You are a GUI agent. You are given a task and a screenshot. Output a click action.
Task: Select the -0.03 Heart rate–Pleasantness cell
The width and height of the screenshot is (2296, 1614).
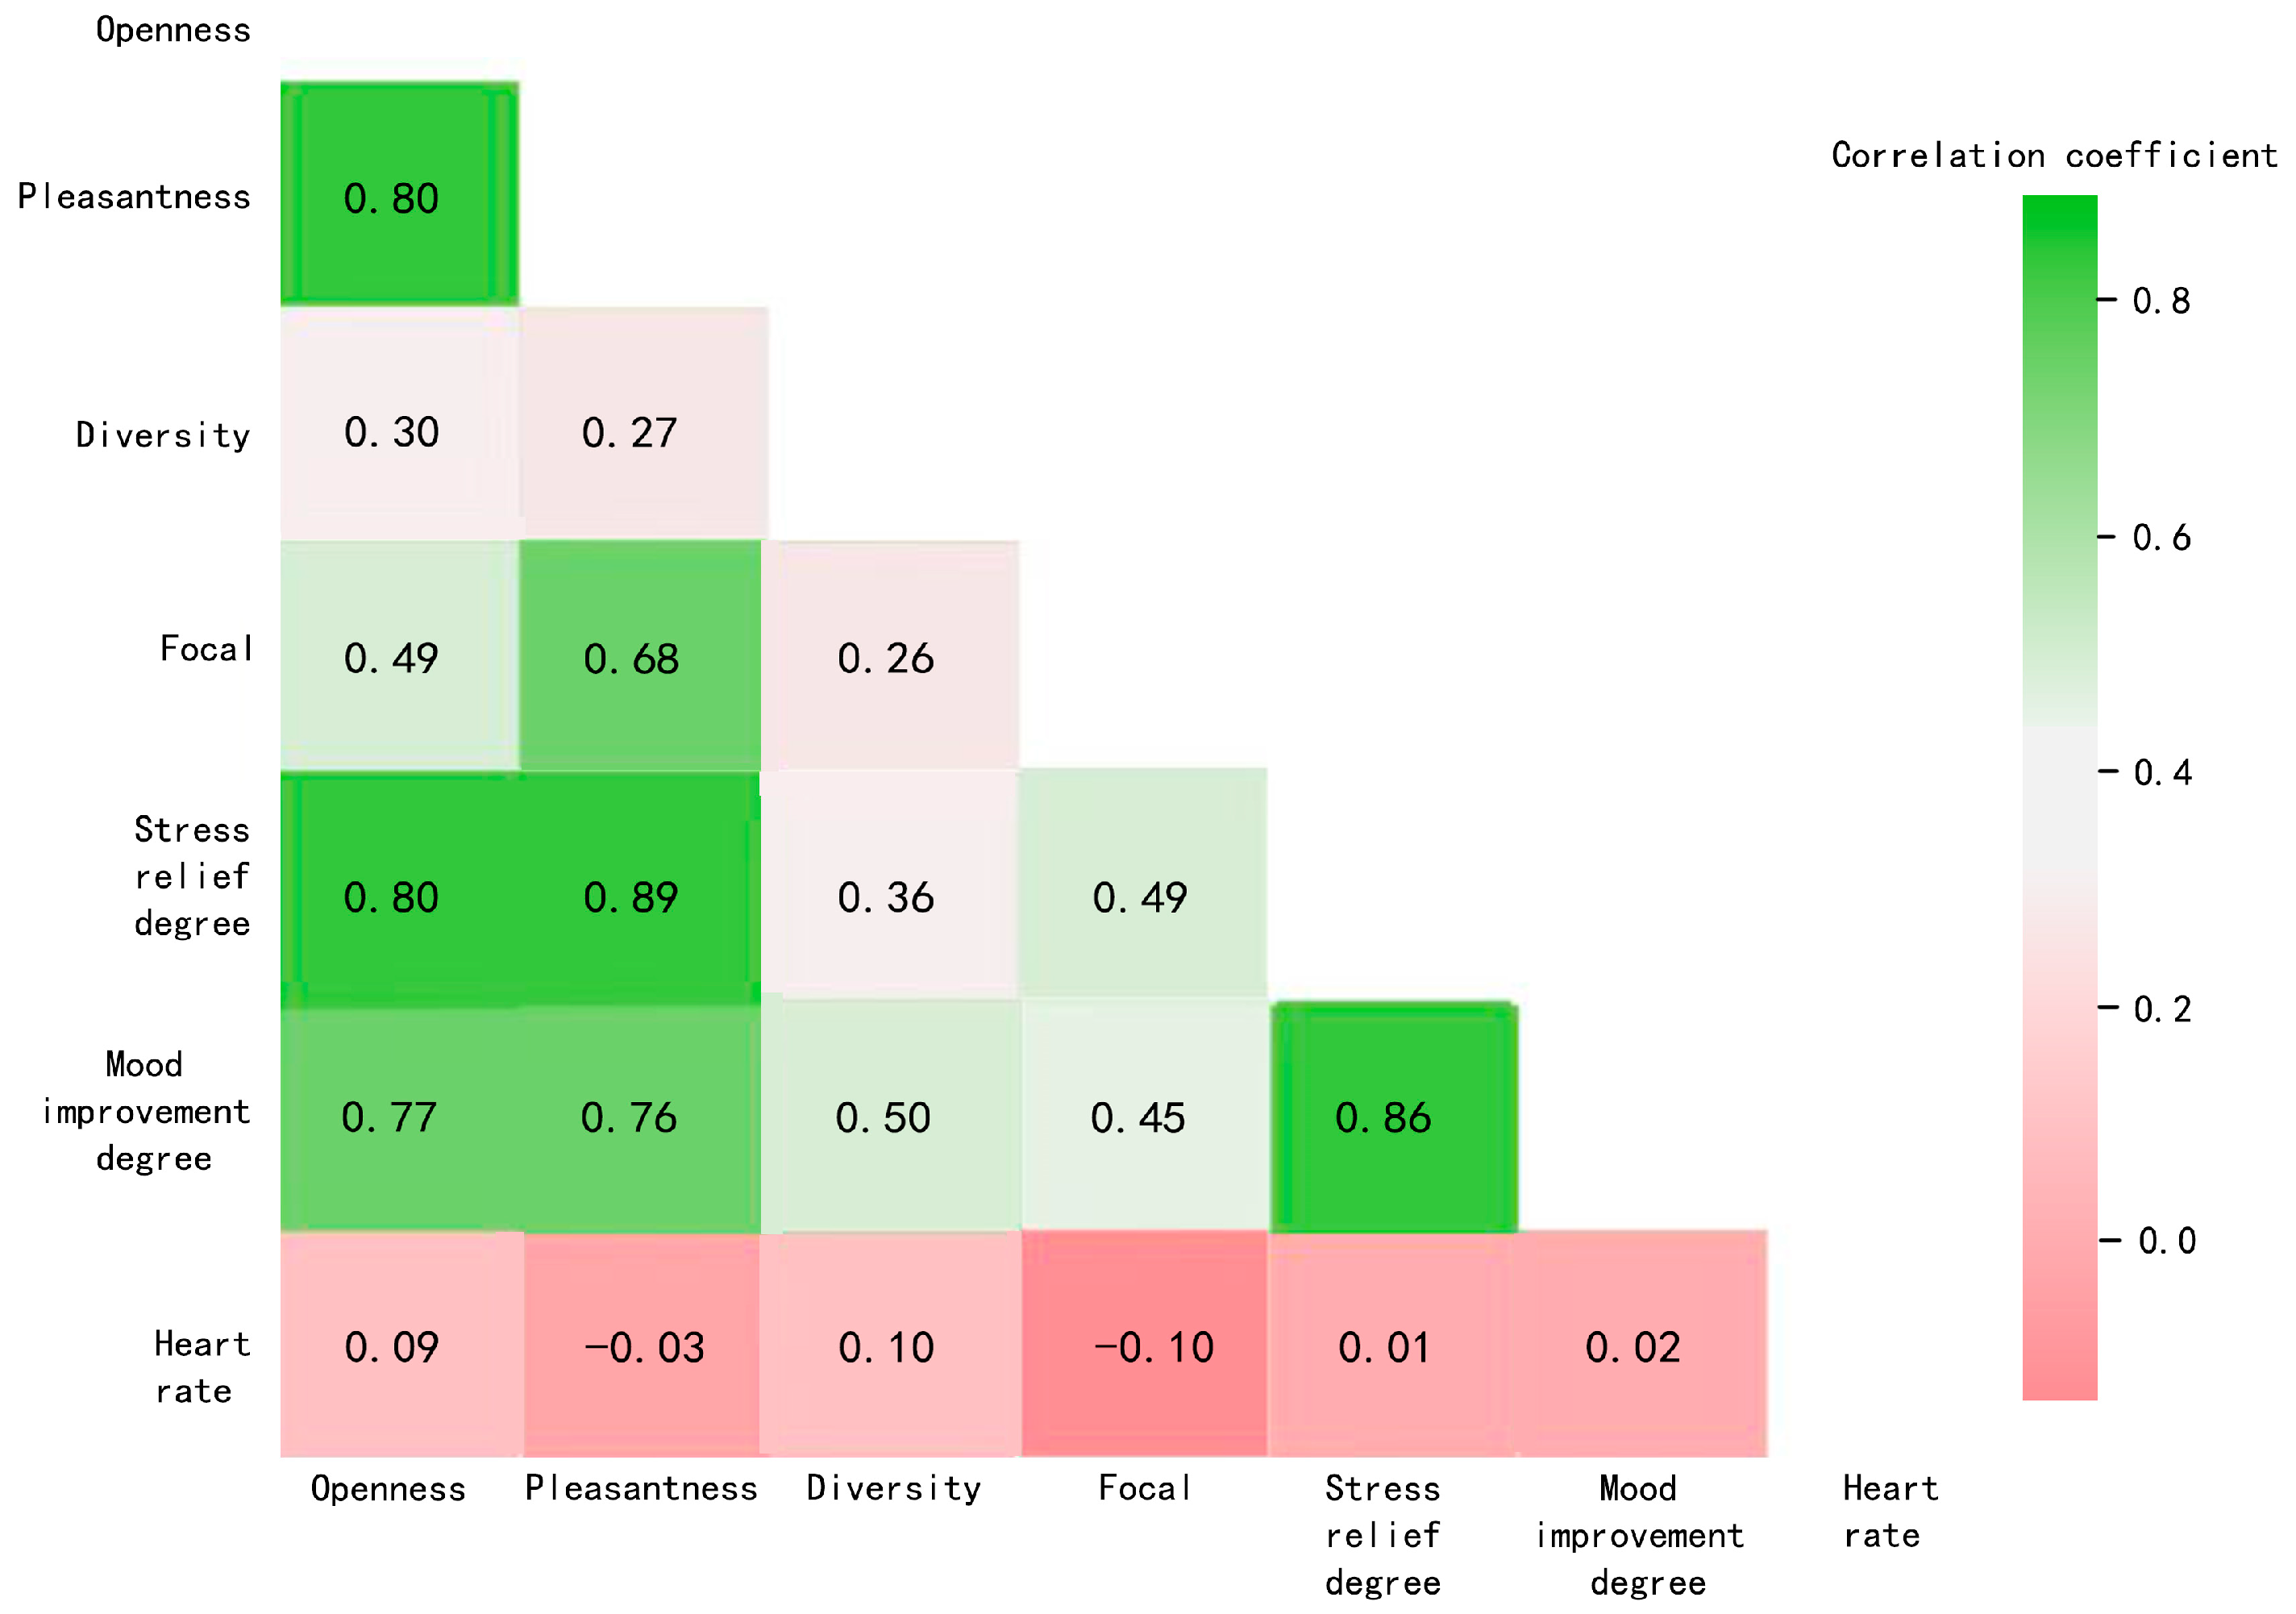pos(641,1345)
